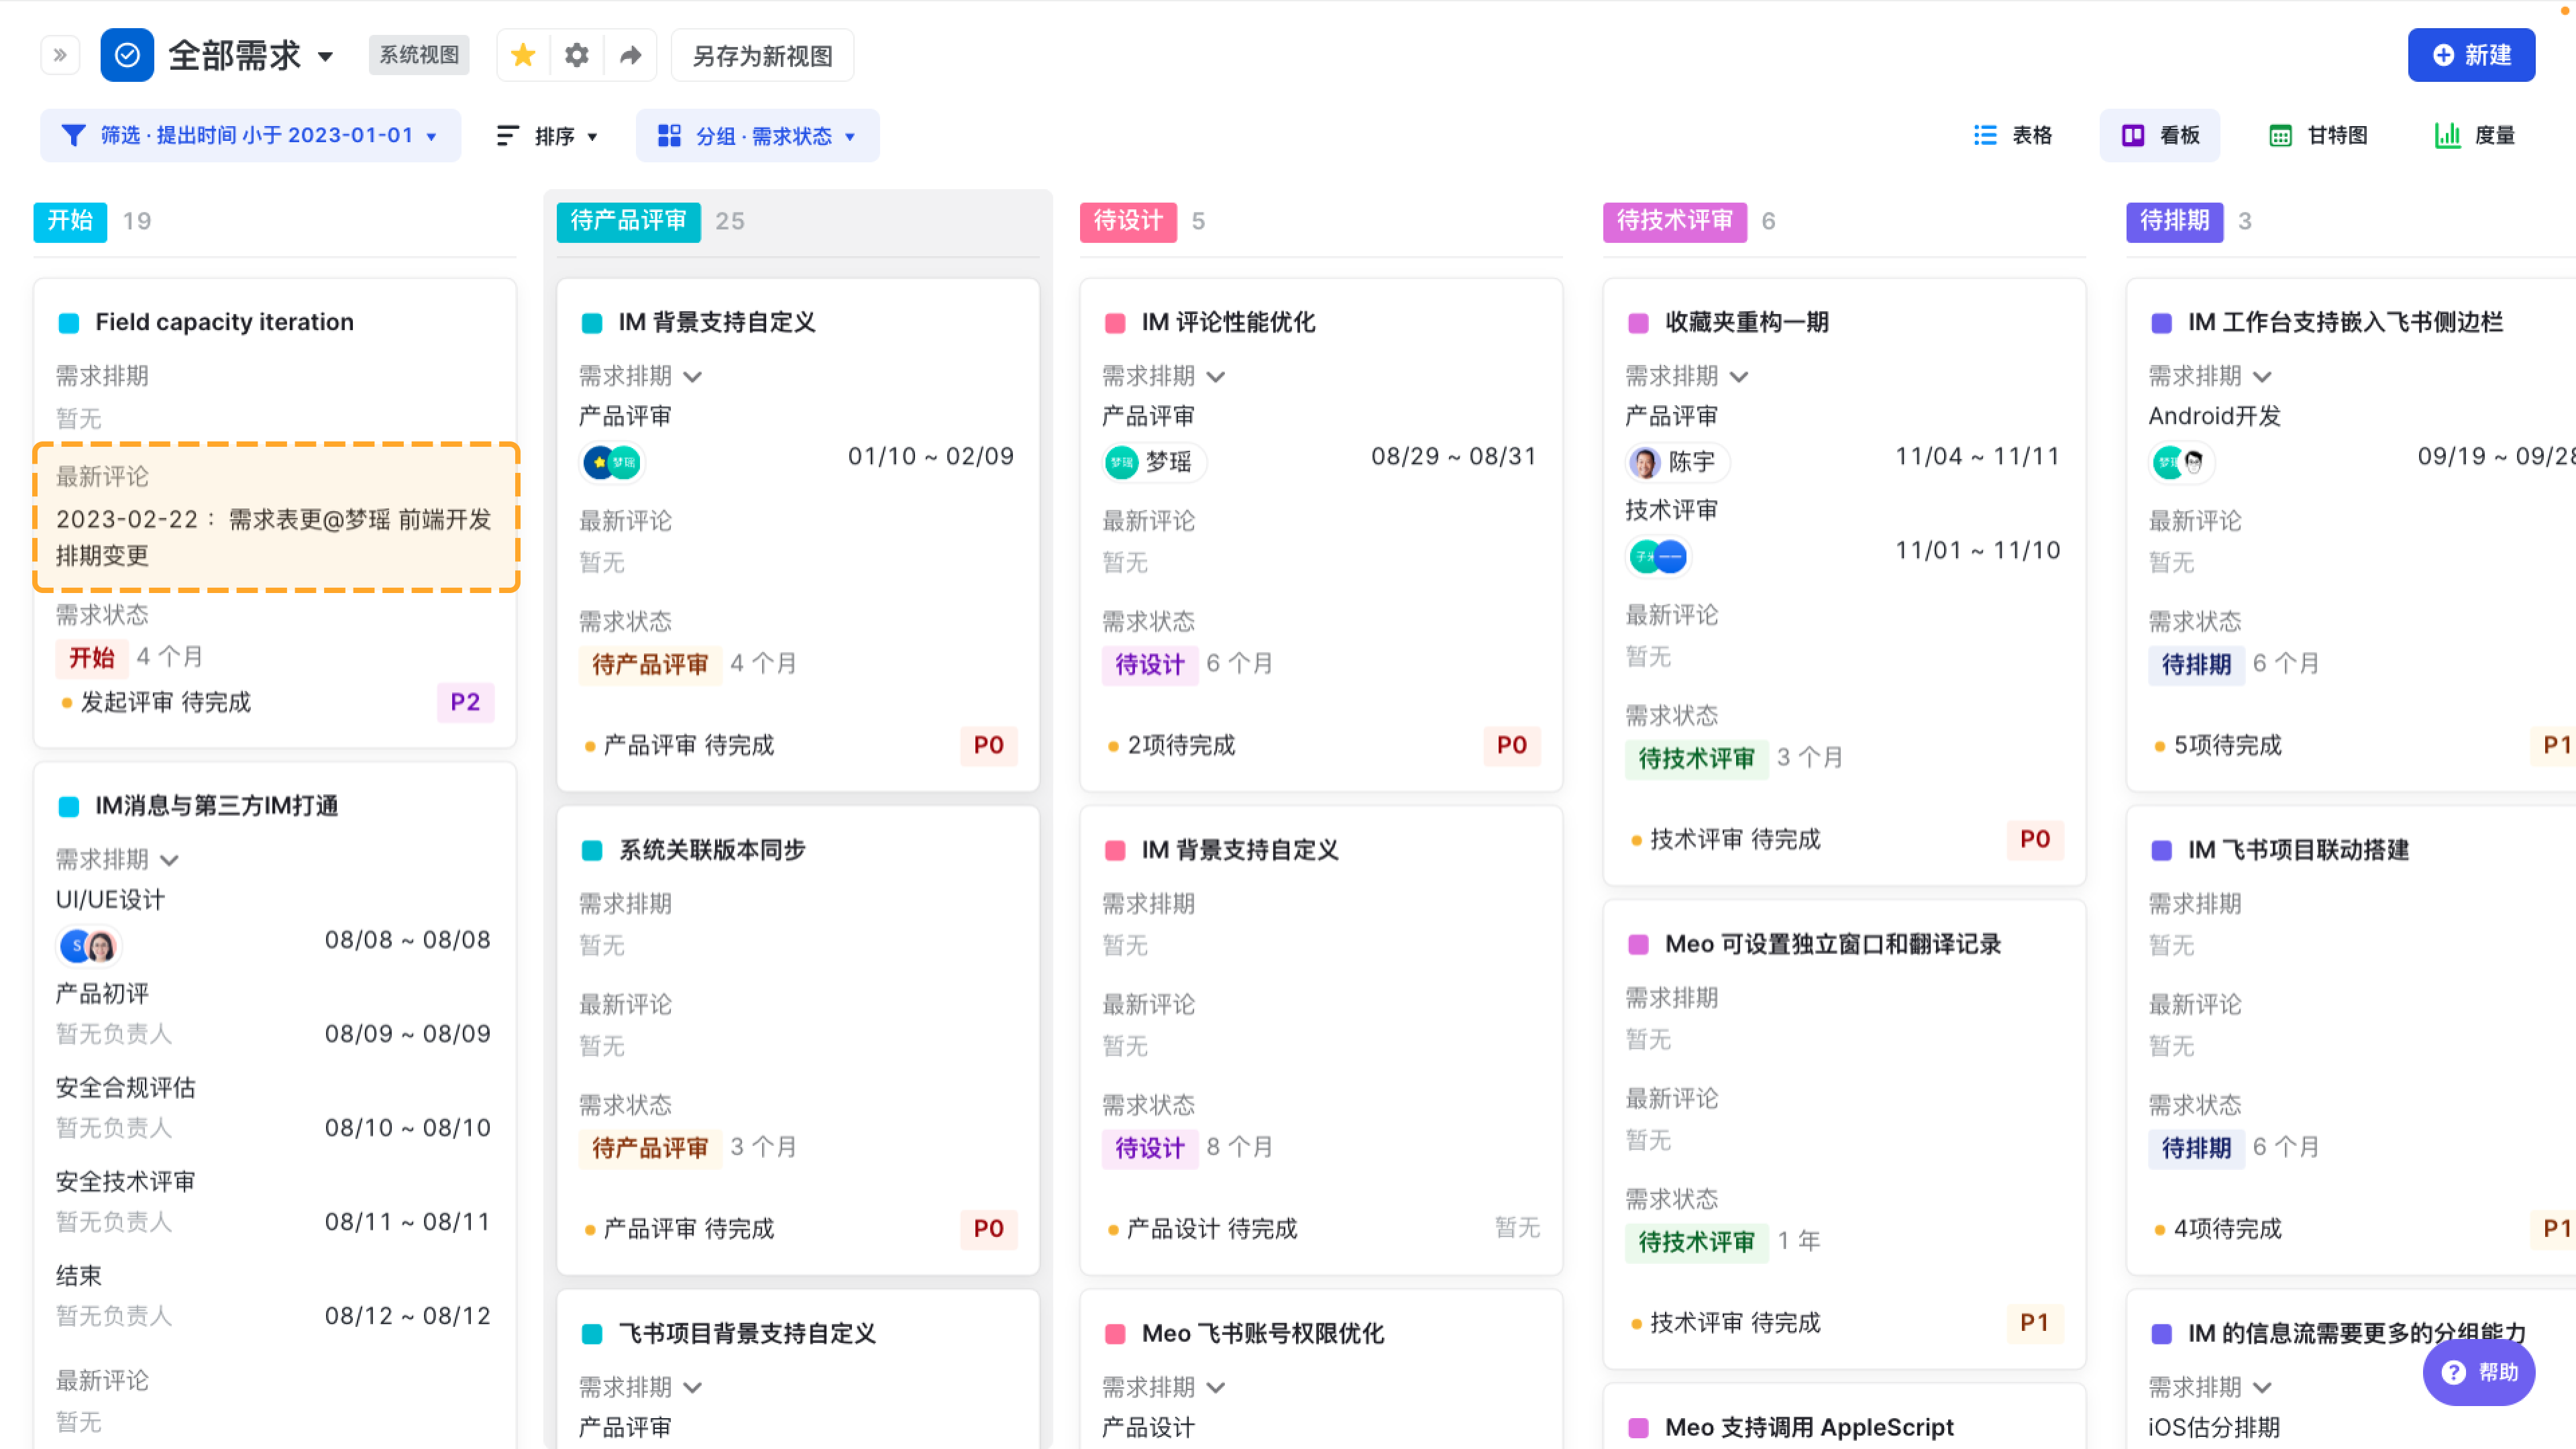Open the 全部需求 view dropdown
2576x1449 pixels.
point(325,56)
